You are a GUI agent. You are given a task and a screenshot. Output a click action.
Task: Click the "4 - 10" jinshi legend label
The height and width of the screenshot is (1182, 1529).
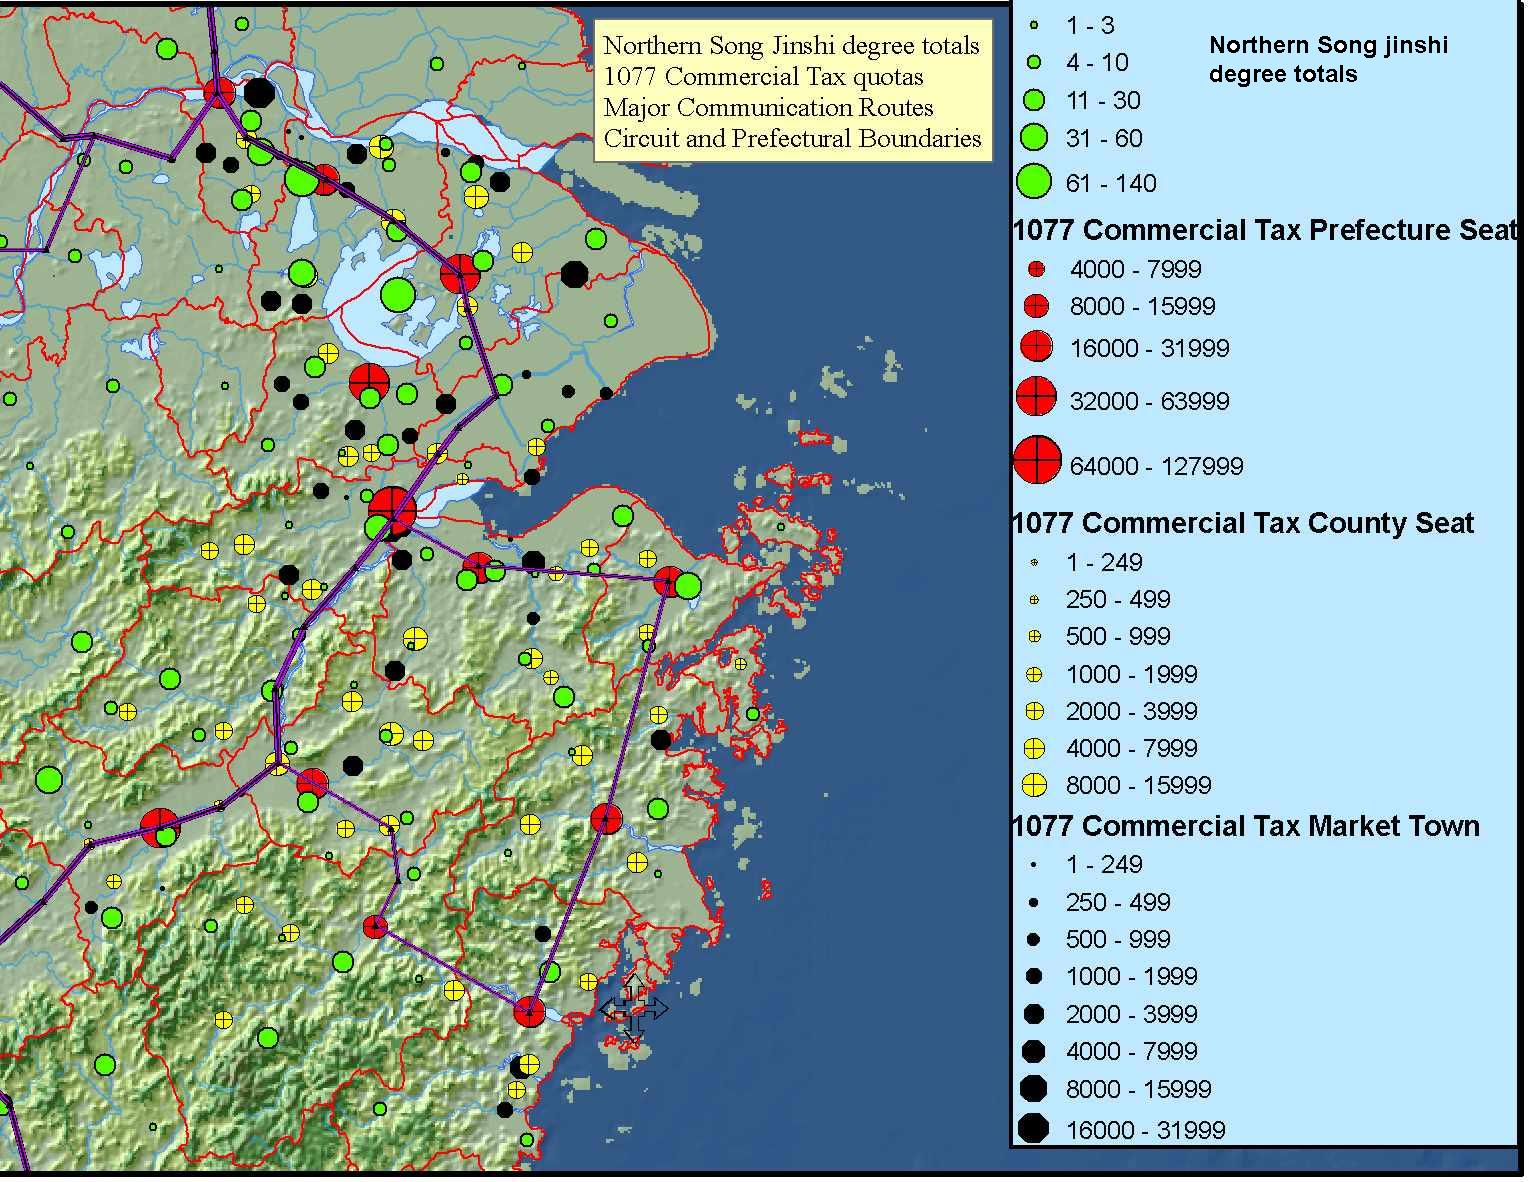pyautogui.click(x=1097, y=62)
